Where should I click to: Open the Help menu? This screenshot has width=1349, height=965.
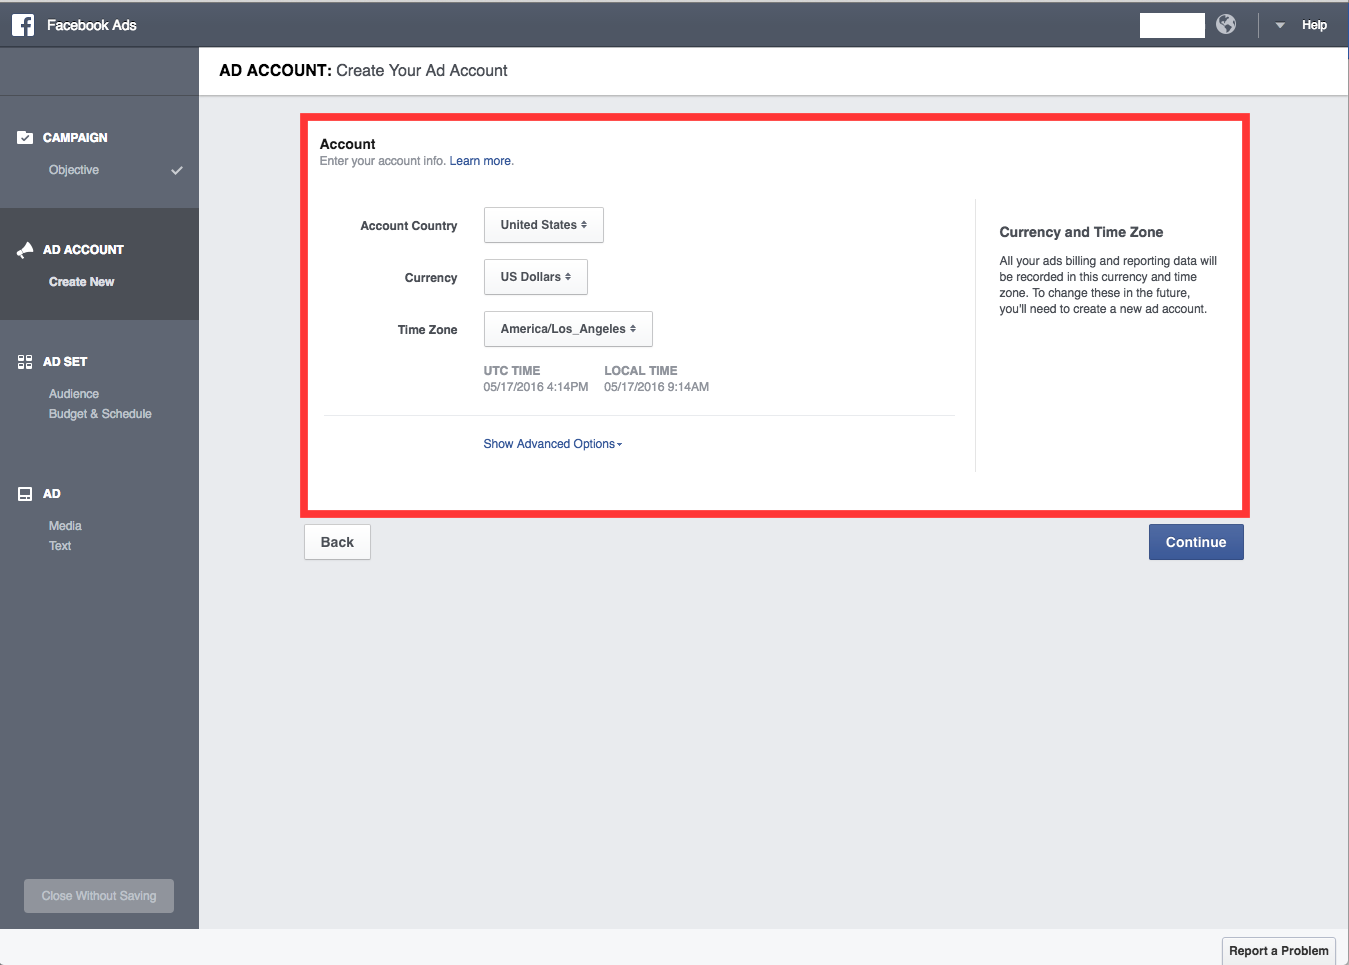tap(1314, 25)
